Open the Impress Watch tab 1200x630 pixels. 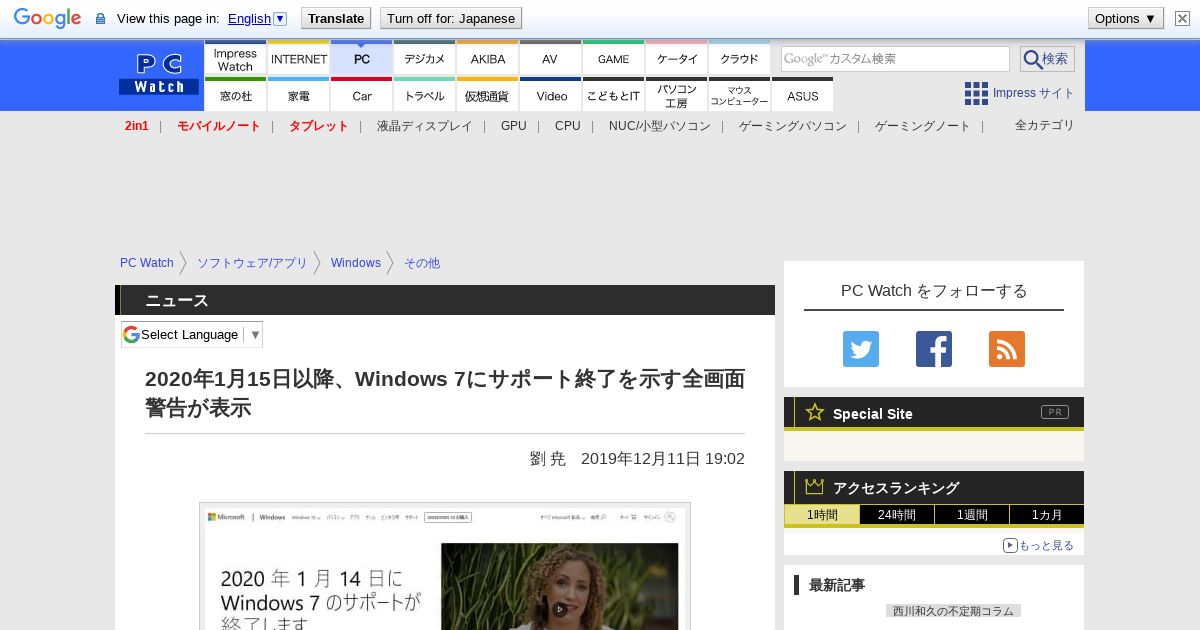pyautogui.click(x=235, y=59)
